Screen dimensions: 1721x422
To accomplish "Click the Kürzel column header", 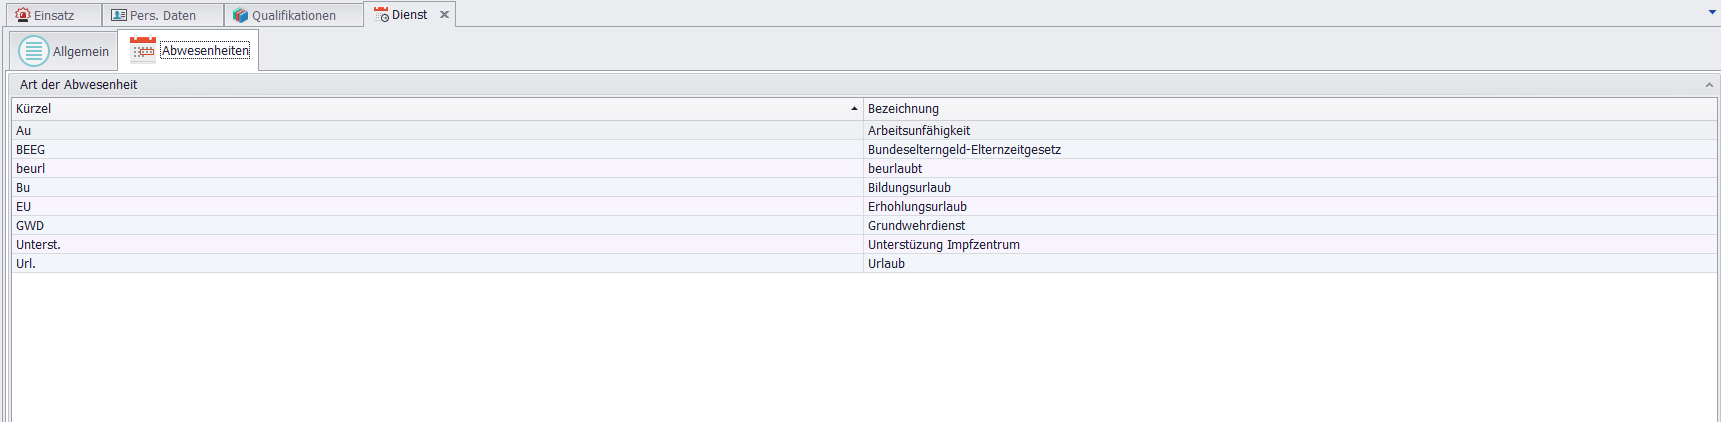I will point(34,109).
